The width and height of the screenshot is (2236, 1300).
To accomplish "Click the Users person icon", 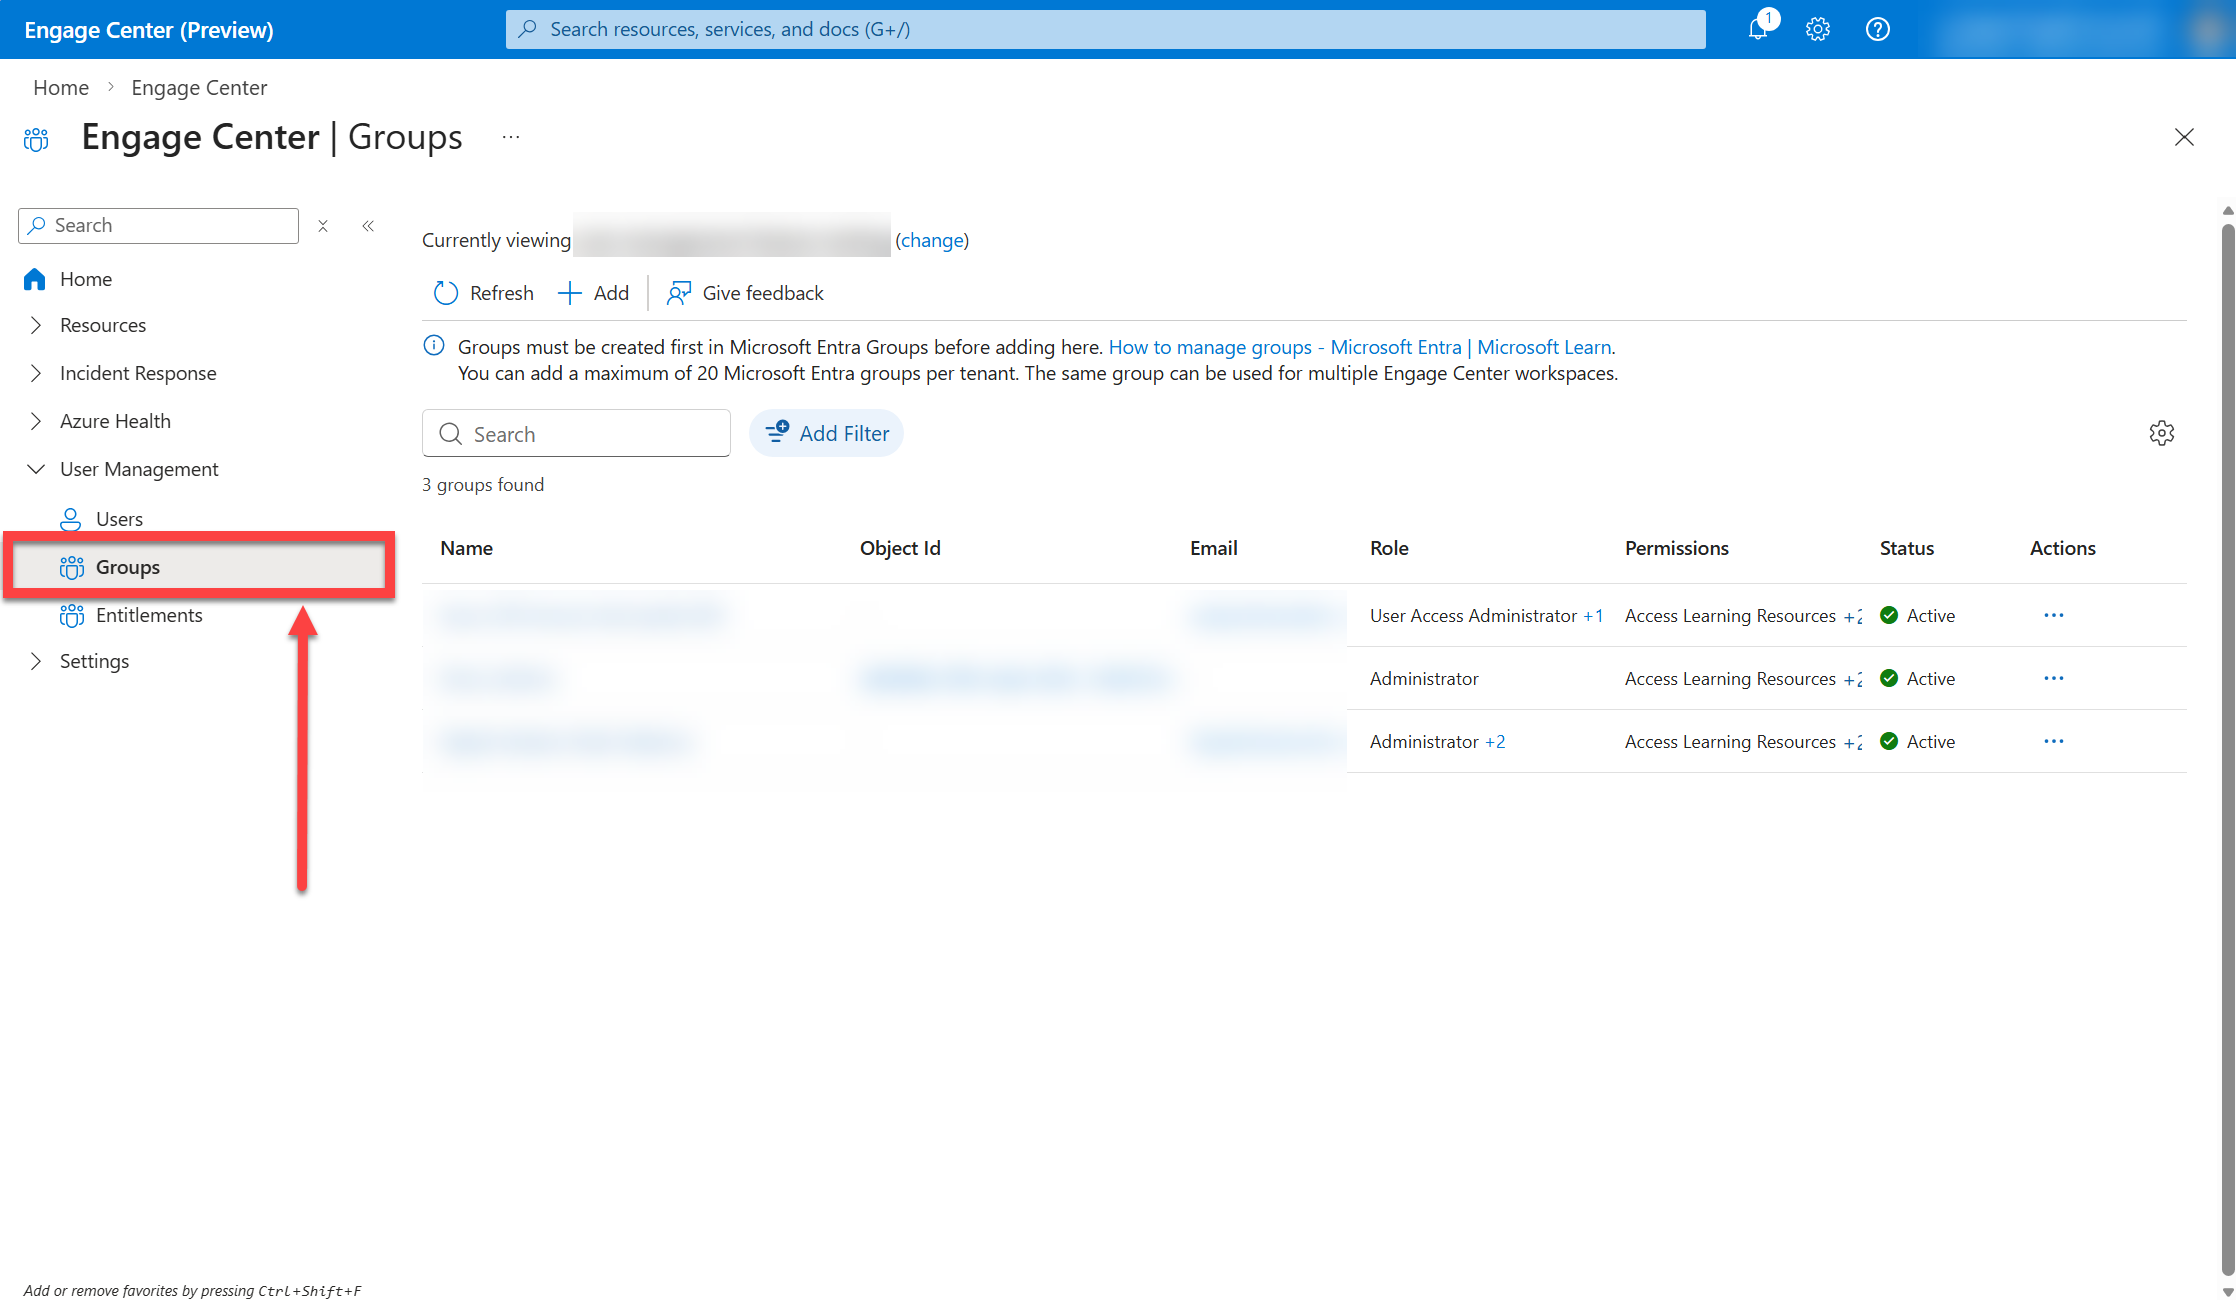I will [71, 519].
